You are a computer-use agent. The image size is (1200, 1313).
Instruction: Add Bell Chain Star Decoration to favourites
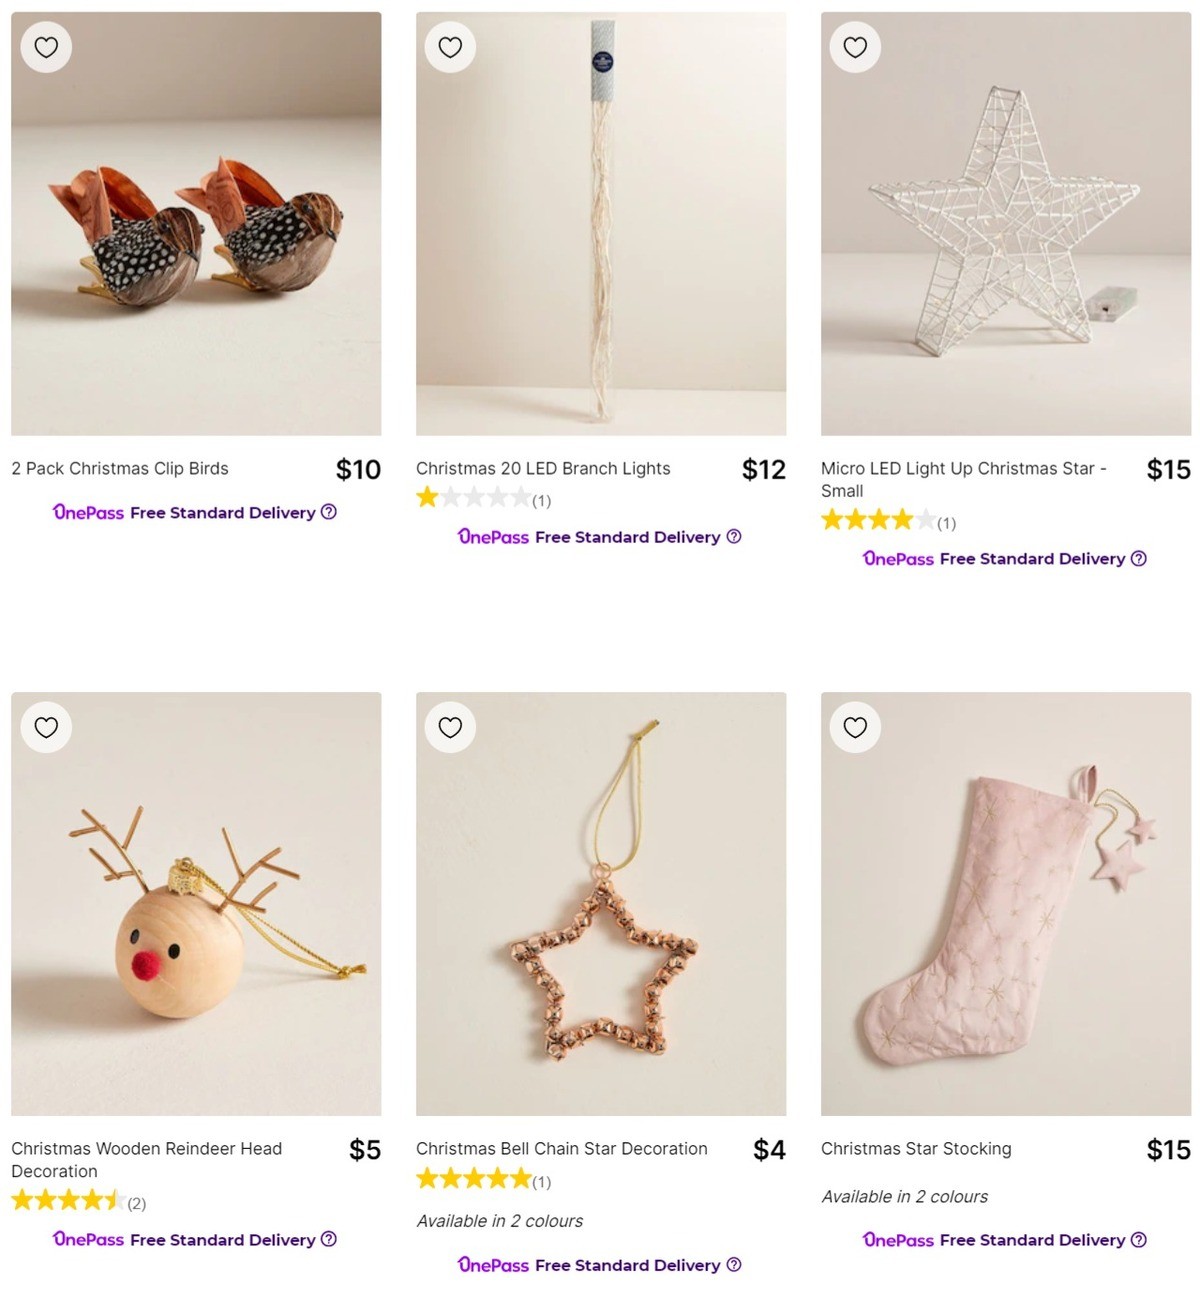tap(450, 728)
